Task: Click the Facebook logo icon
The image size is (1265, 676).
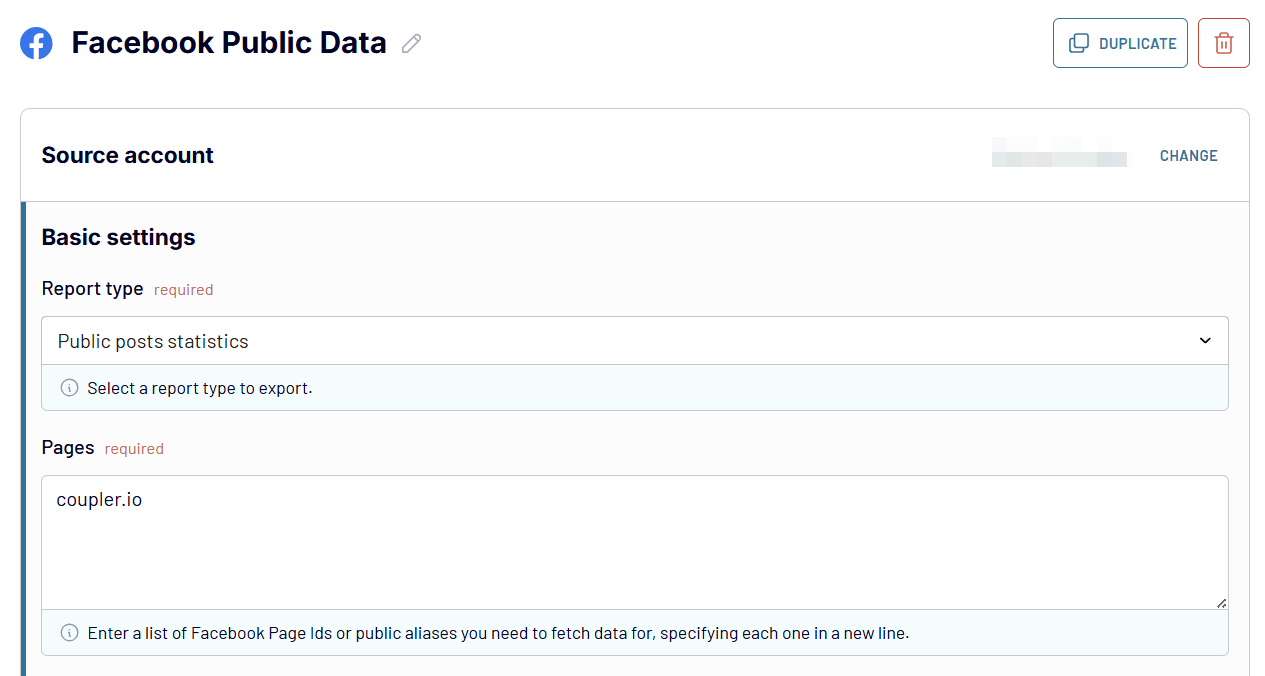Action: coord(36,43)
